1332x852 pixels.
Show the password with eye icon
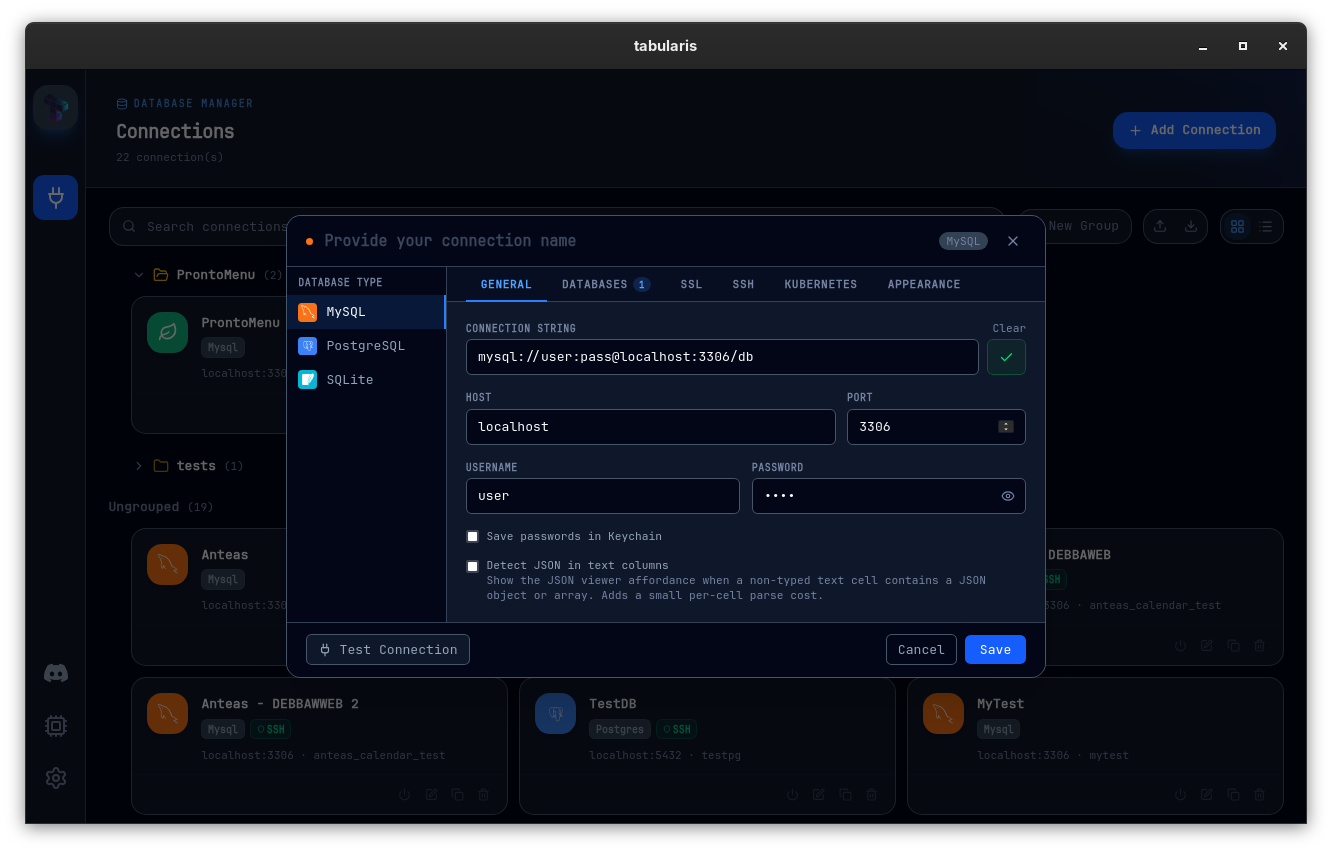tap(1008, 496)
